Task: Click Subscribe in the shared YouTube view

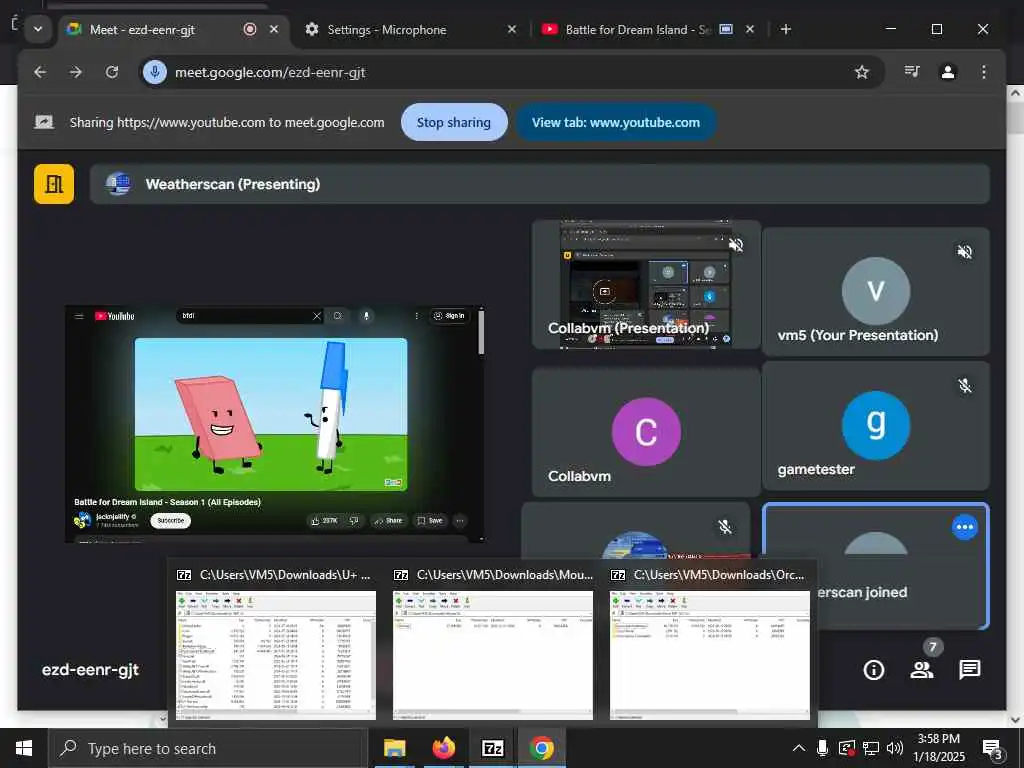Action: coord(170,520)
